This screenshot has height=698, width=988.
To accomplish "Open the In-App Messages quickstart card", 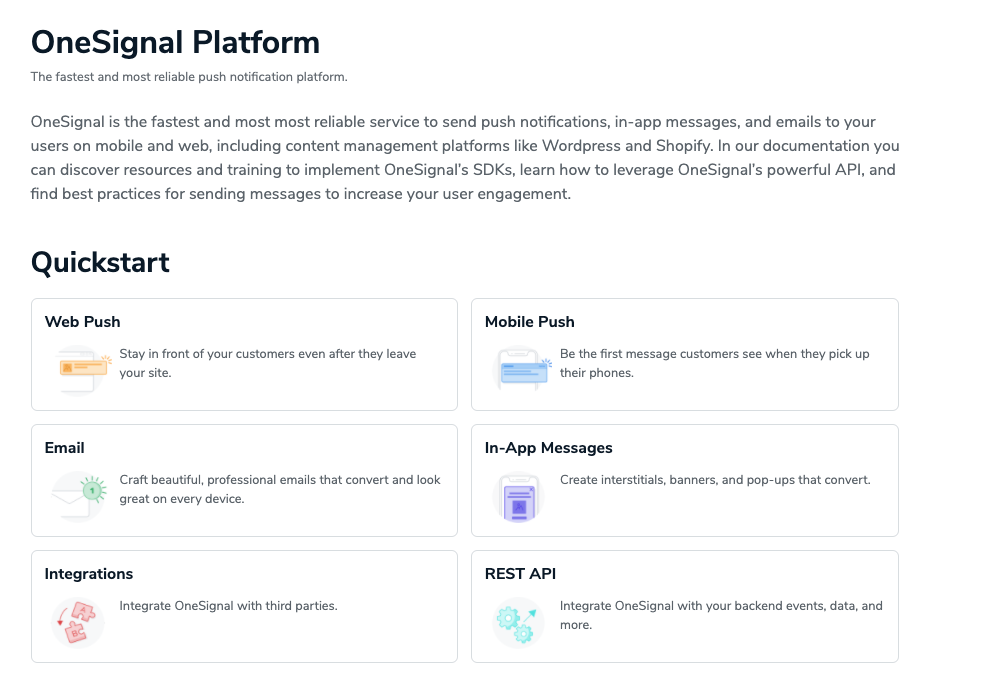I will (684, 480).
